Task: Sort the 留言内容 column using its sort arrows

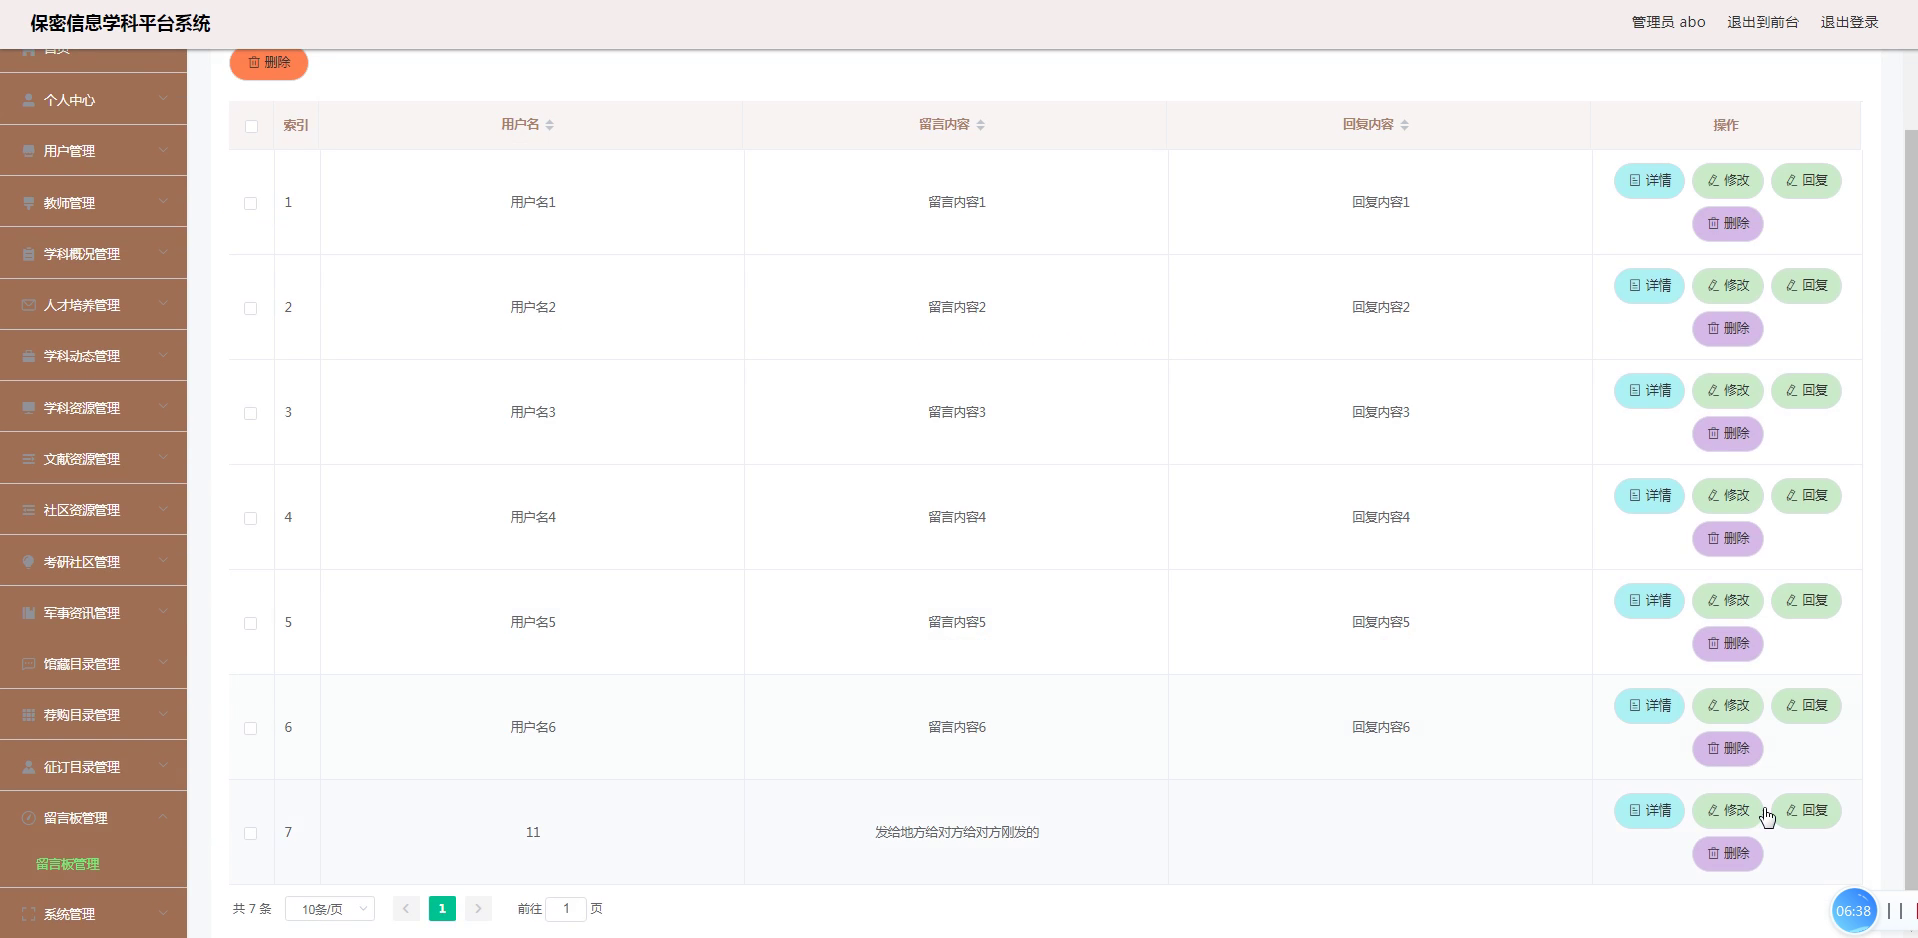Action: (x=981, y=125)
